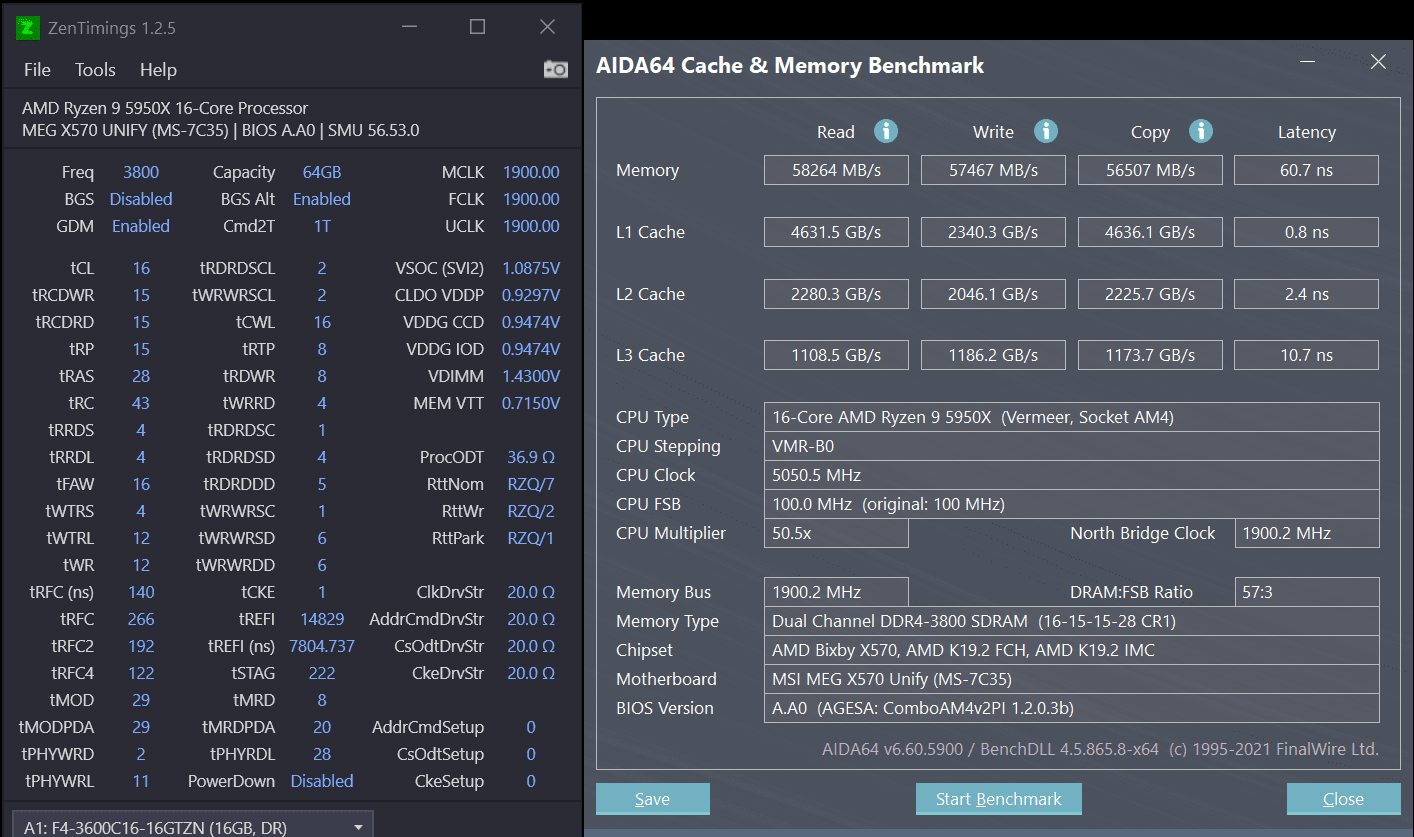Click Capacity value 64GB
This screenshot has width=1414, height=837.
tap(322, 172)
